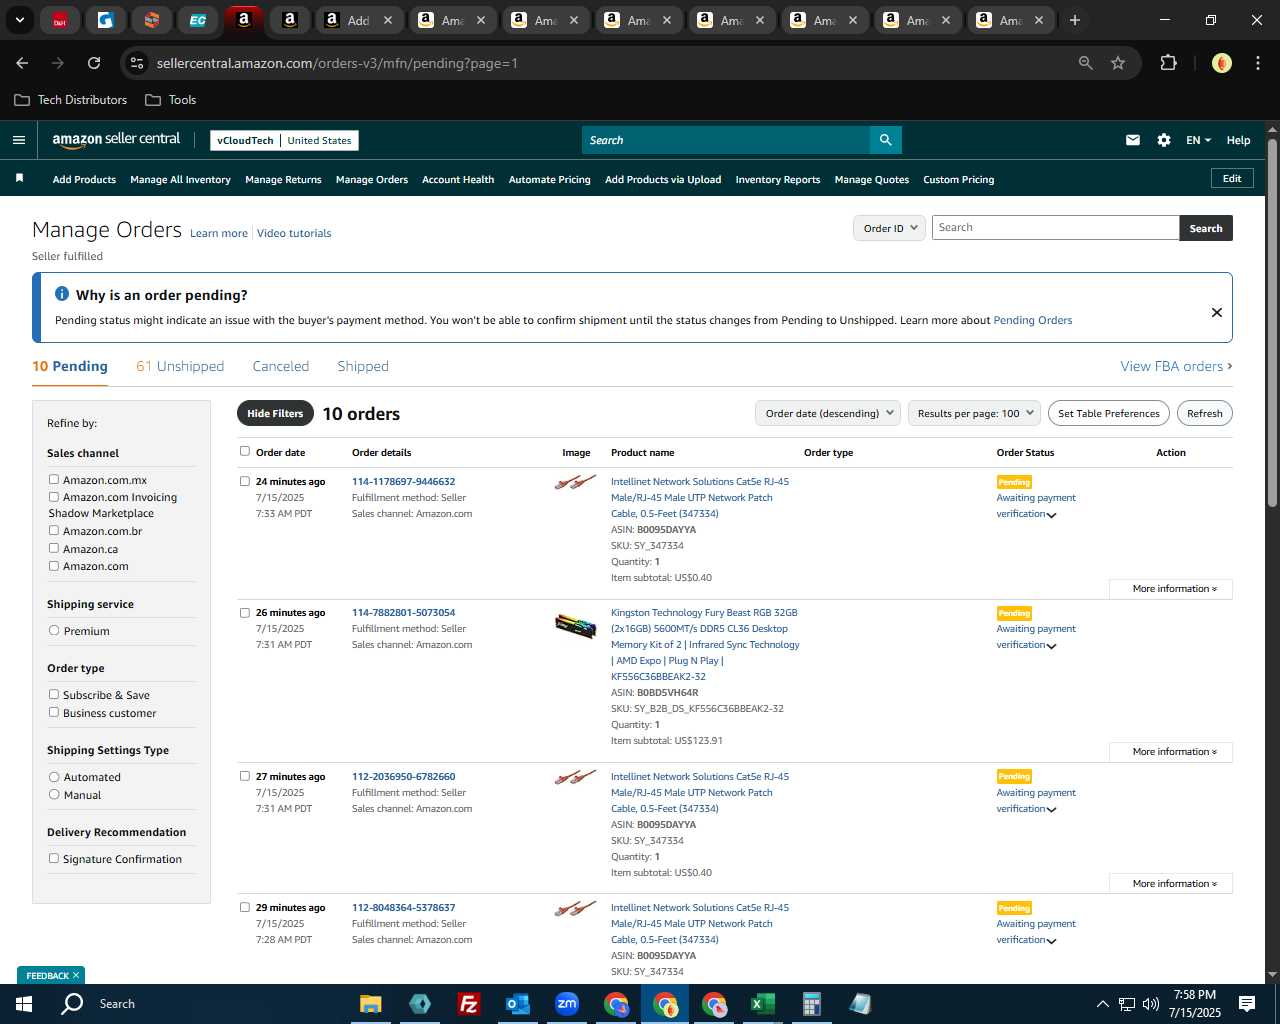Click the bookmark icon in the navigation bar
1280x1024 pixels.
[x=19, y=178]
